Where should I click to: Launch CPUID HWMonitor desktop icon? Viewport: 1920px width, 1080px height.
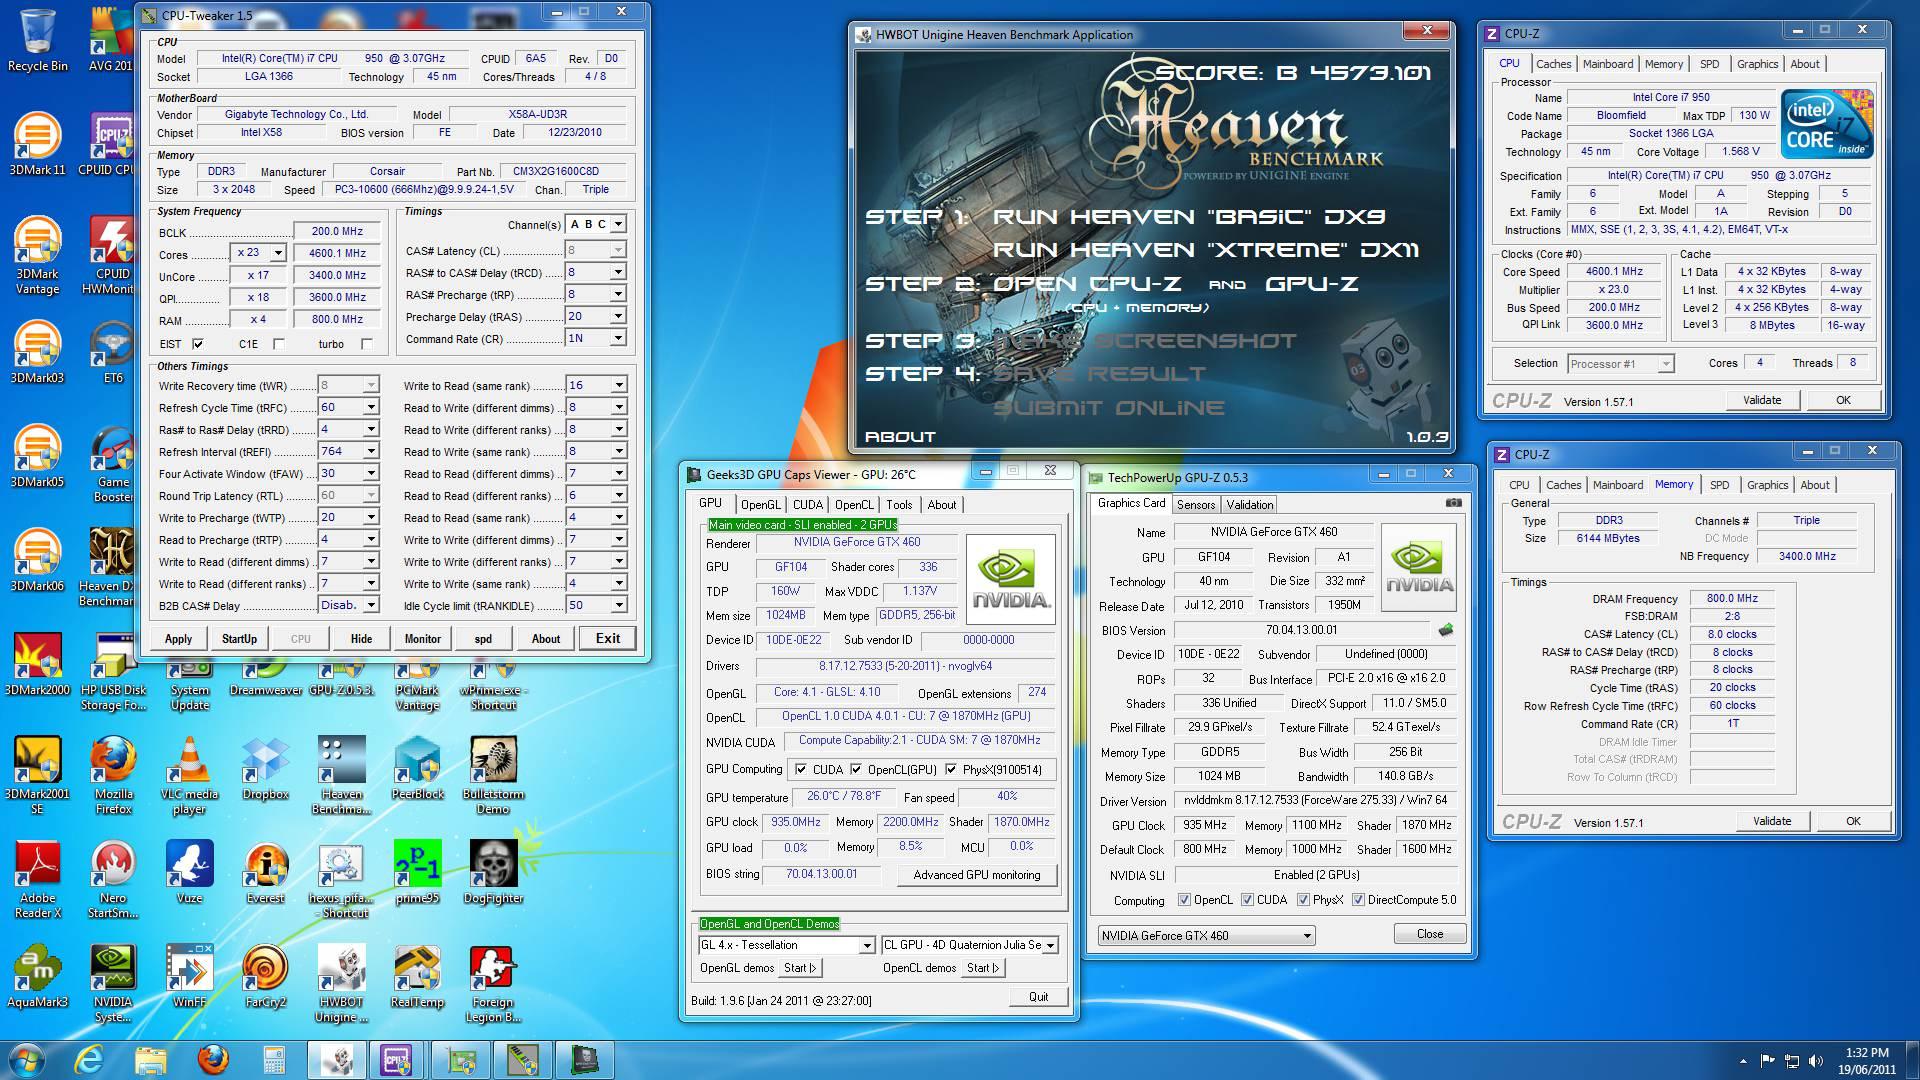point(113,255)
